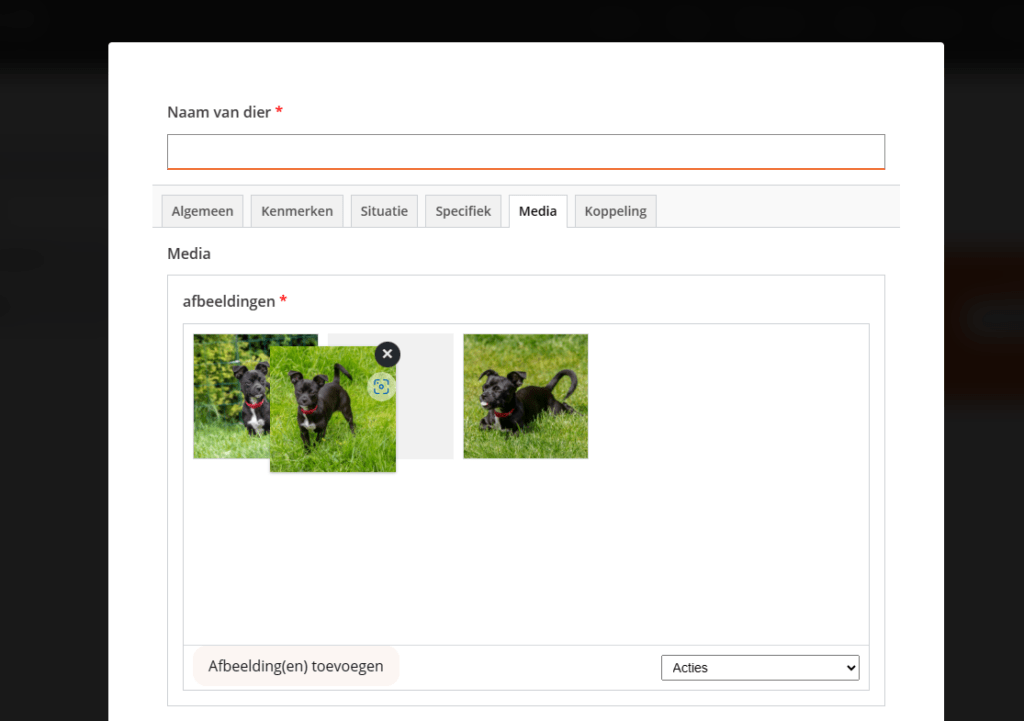The height and width of the screenshot is (721, 1024).
Task: Open the Koppeling tab
Action: click(615, 211)
